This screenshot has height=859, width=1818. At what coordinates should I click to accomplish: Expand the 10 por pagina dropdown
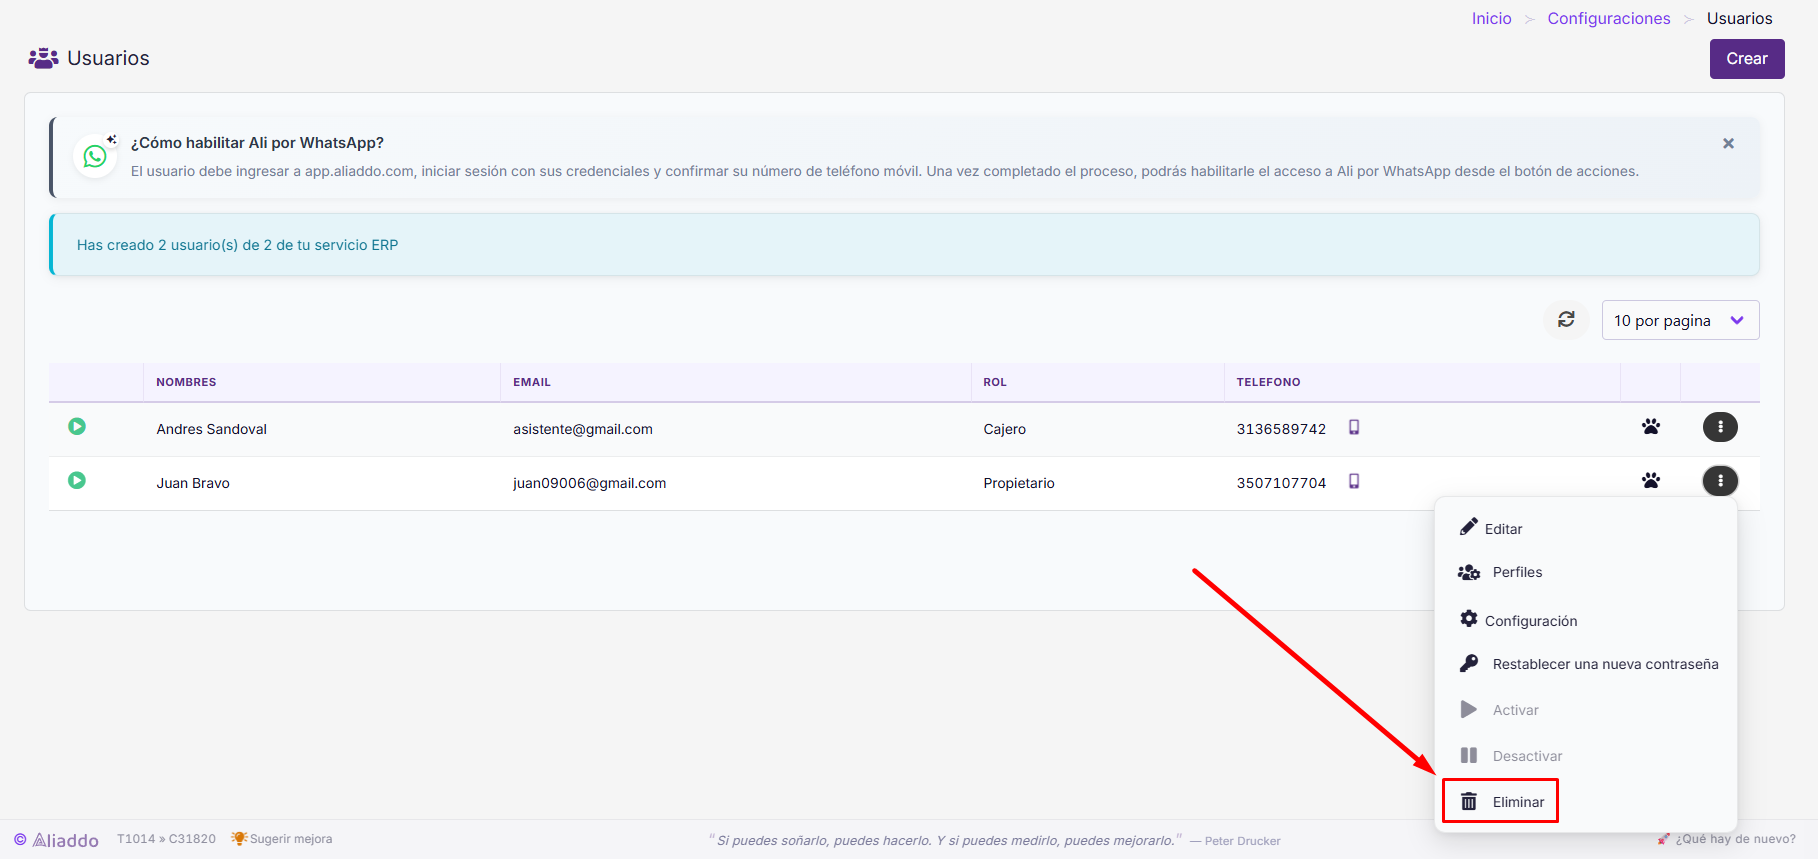coord(1680,320)
